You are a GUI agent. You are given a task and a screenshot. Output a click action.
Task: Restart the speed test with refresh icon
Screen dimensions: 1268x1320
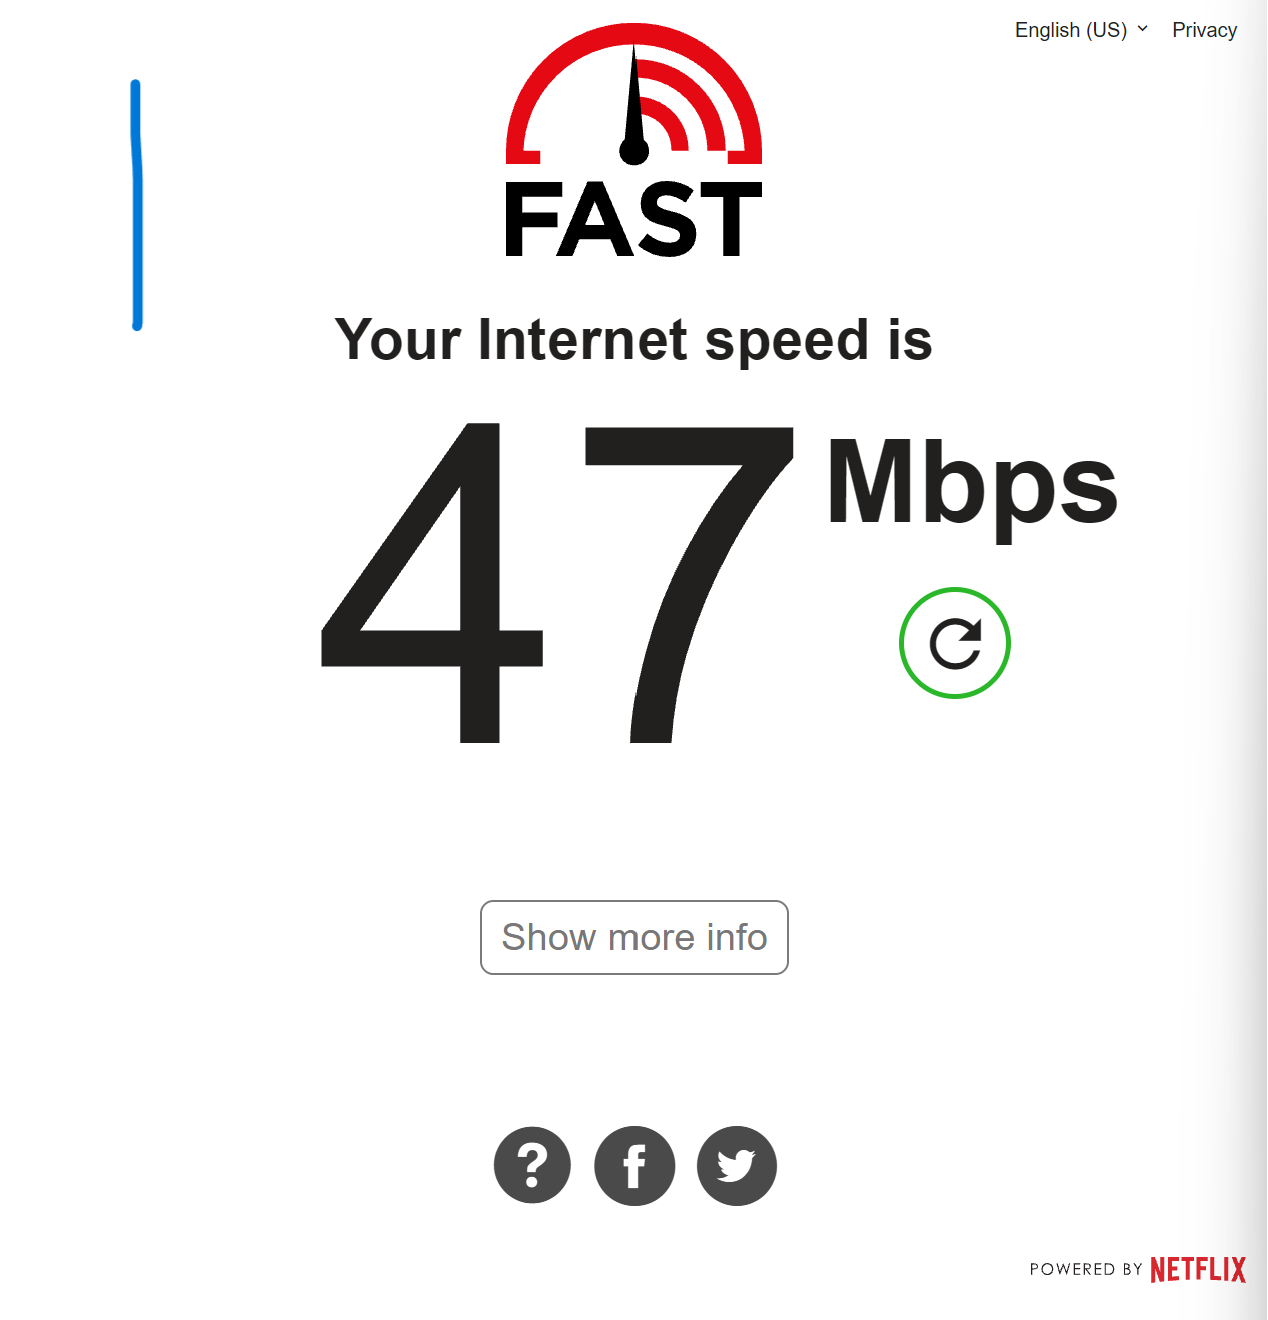[x=955, y=643]
